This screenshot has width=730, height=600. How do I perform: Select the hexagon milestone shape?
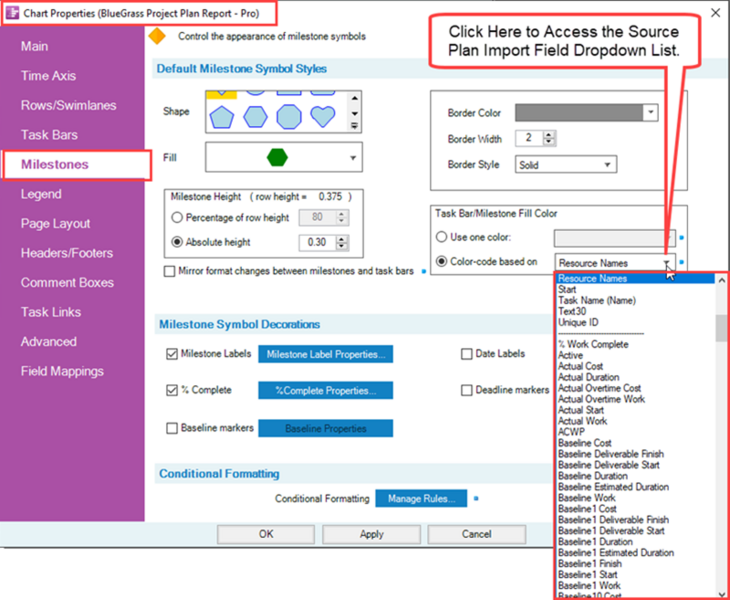(256, 117)
